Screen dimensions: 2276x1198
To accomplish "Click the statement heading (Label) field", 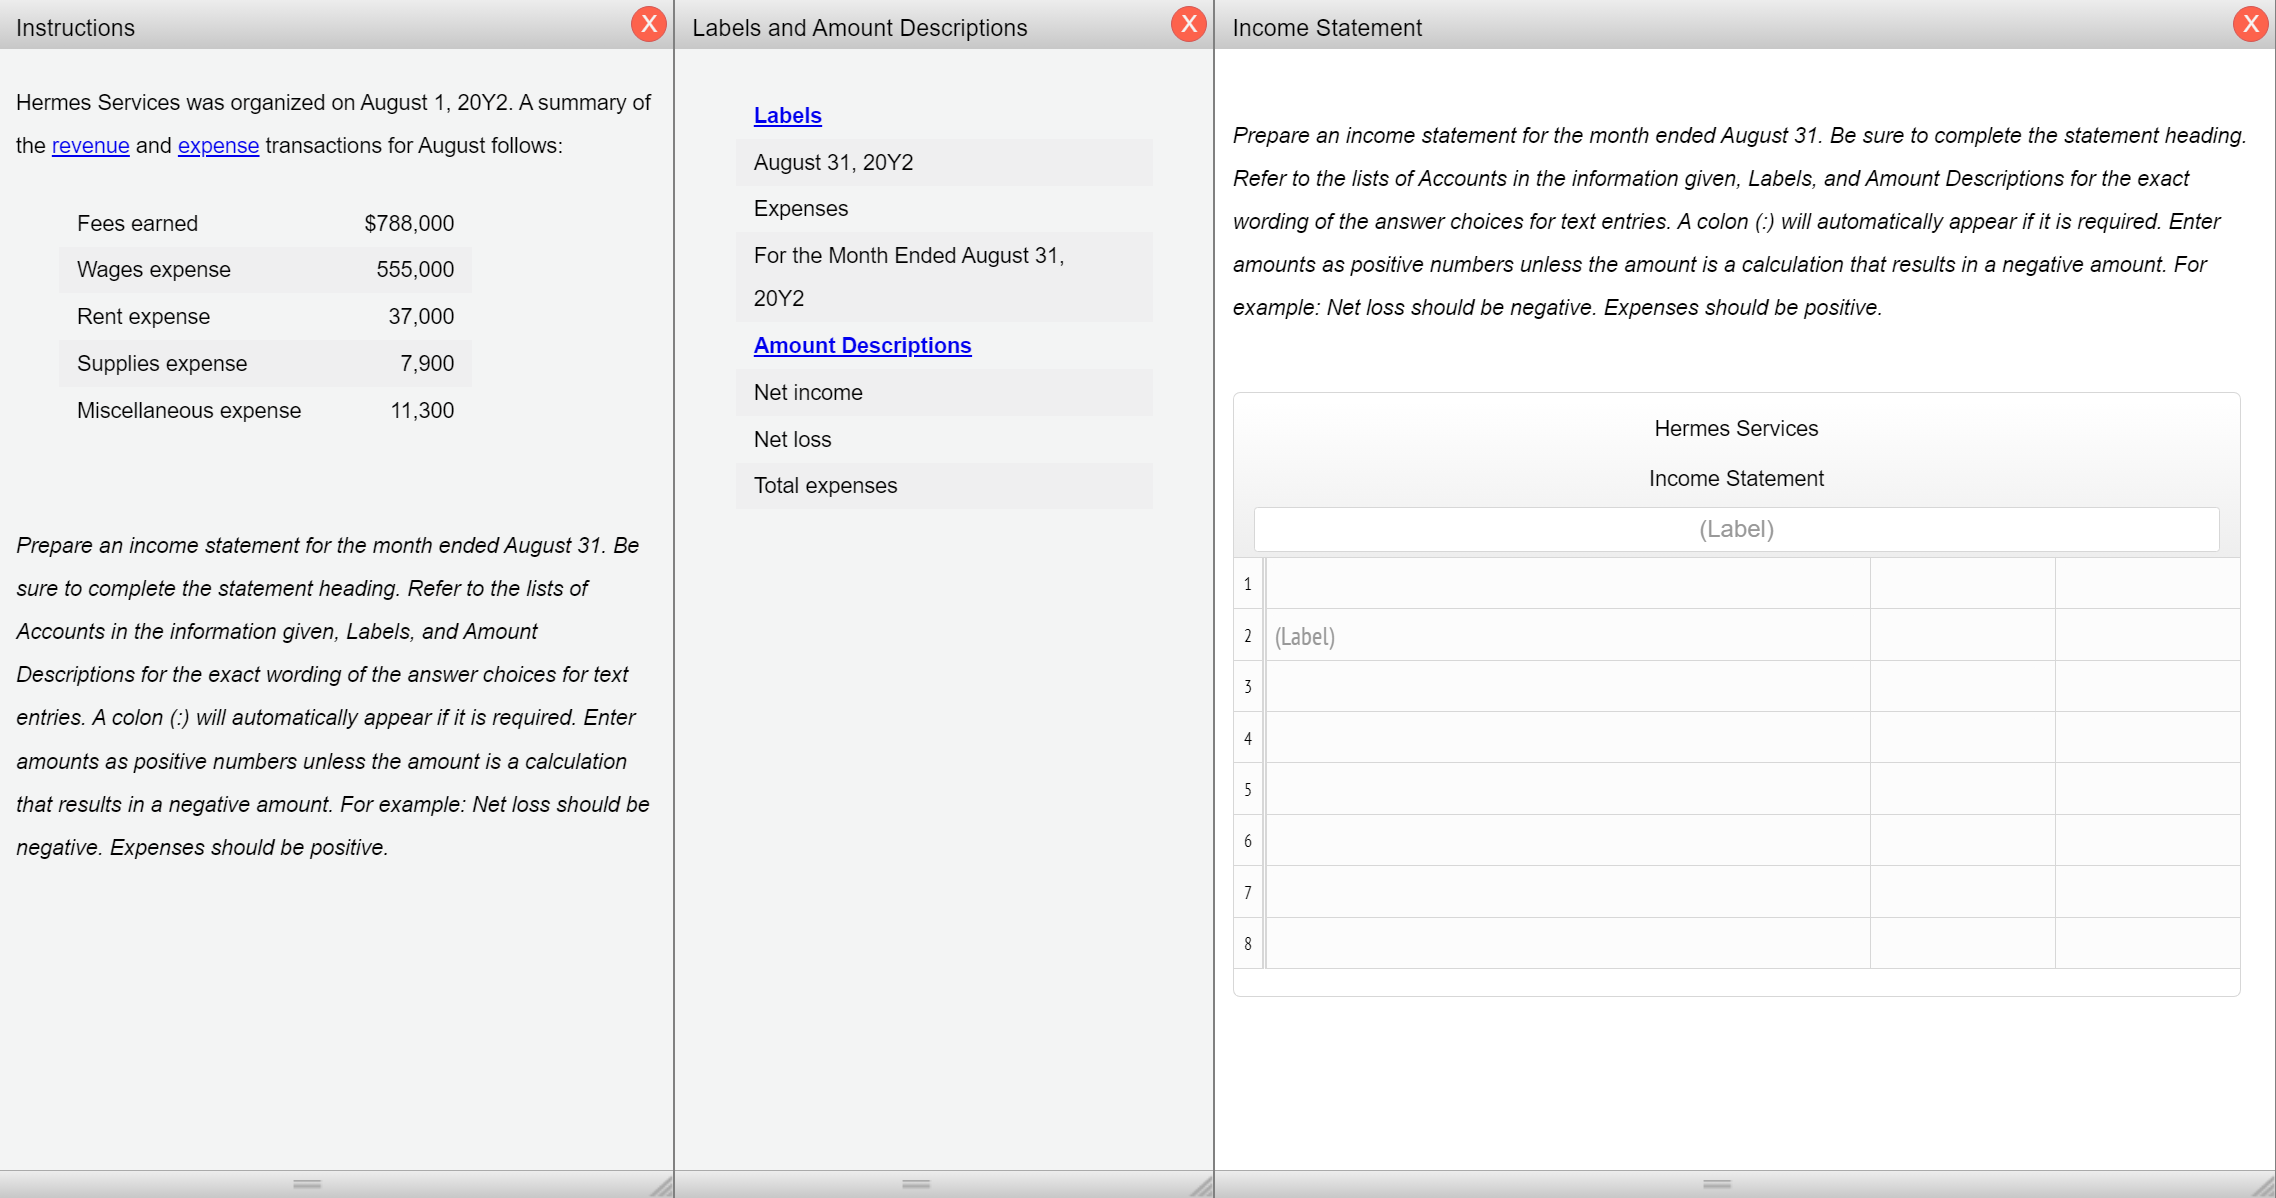I will pyautogui.click(x=1736, y=529).
